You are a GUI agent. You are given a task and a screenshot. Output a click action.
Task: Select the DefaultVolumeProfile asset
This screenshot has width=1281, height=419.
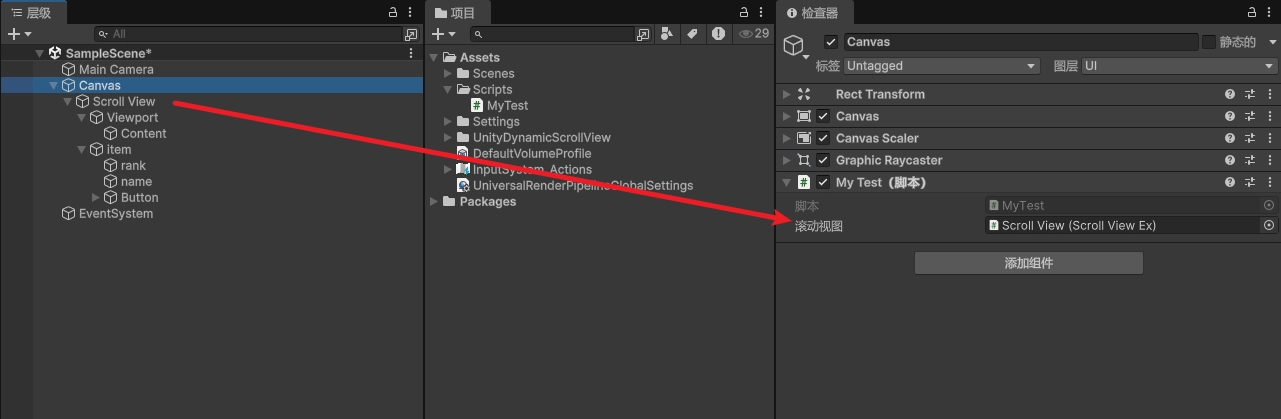tap(531, 154)
